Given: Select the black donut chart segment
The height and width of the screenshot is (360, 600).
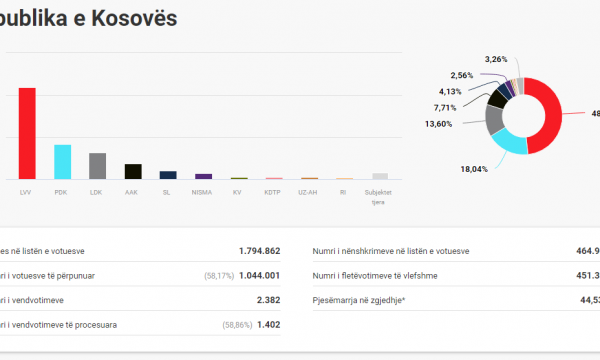Looking at the screenshot, I should click(x=497, y=99).
